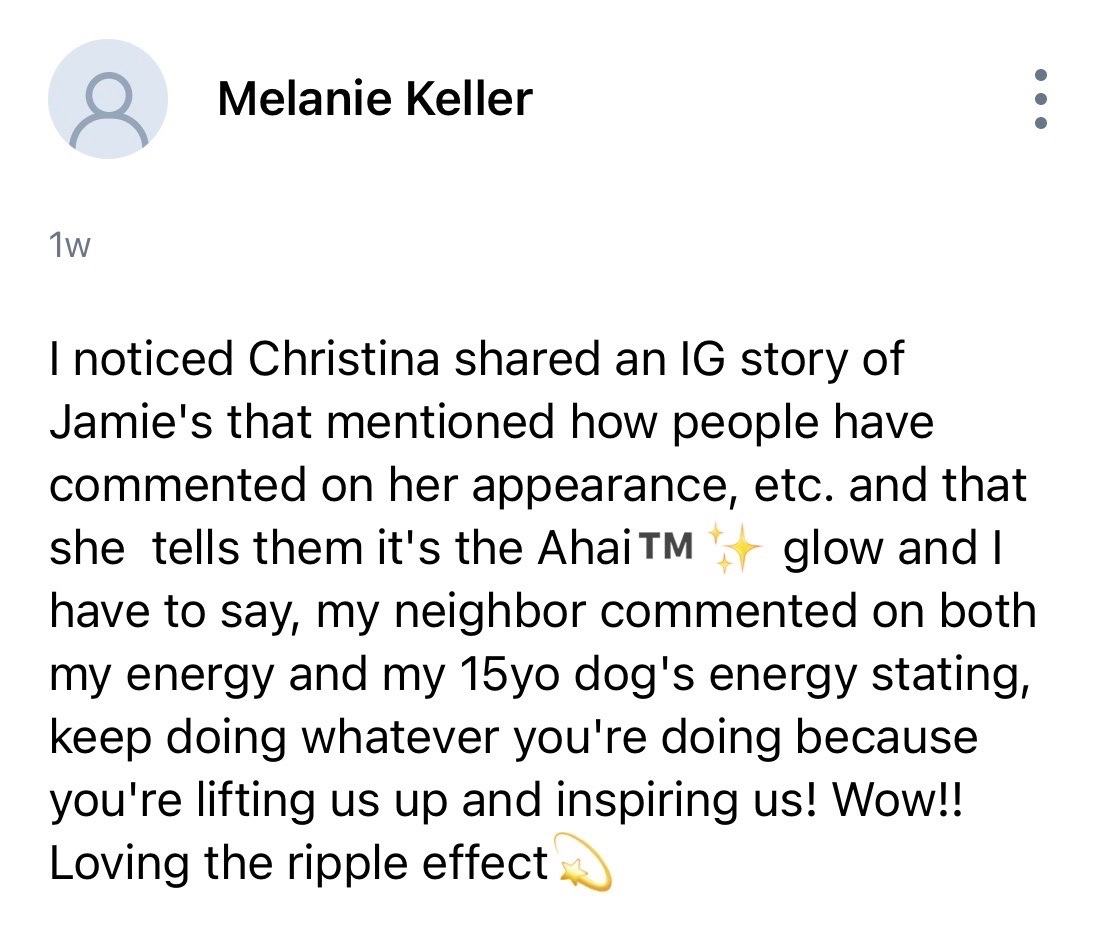Open the three-dot more options menu
The width and height of the screenshot is (1107, 942).
[x=1040, y=99]
